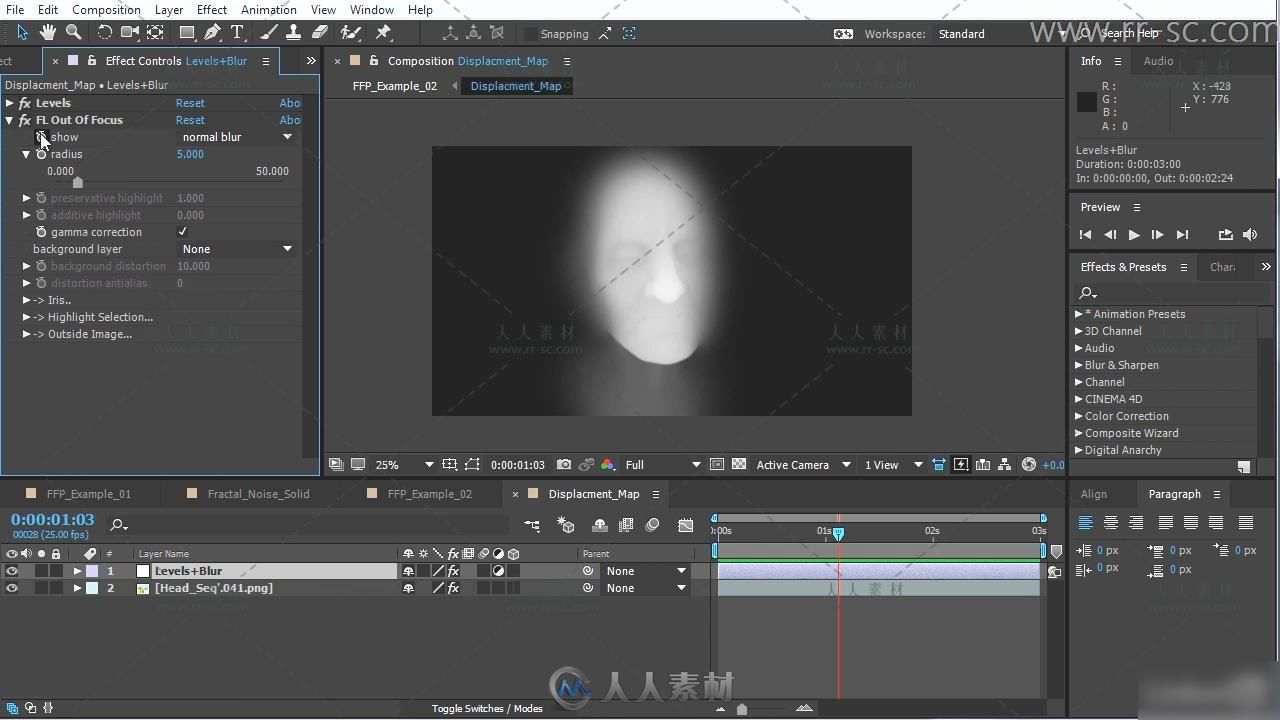
Task: Hide the Levels+Blur layer with the eye icon
Action: (12, 571)
